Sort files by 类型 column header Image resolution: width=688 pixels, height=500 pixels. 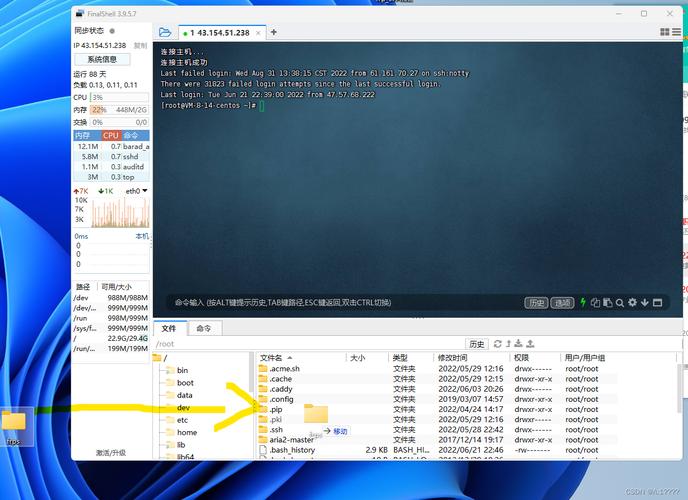(411, 358)
